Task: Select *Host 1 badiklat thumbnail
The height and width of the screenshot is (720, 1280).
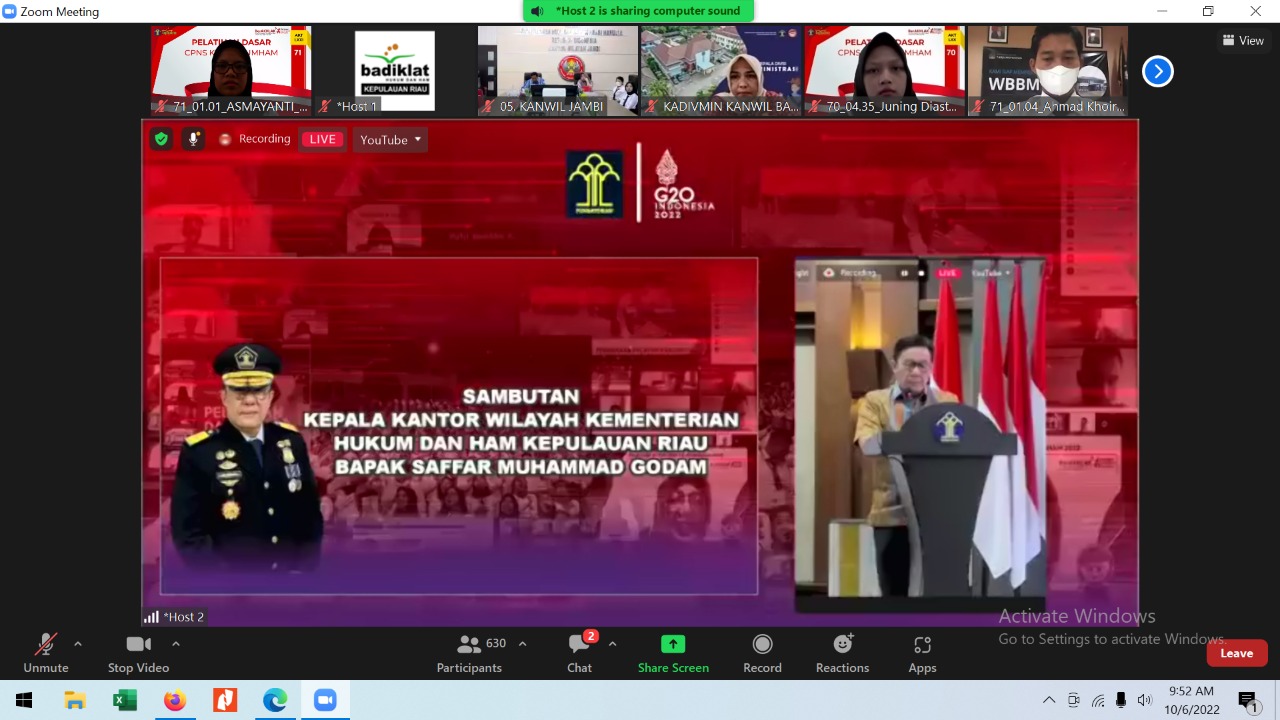Action: tap(394, 71)
